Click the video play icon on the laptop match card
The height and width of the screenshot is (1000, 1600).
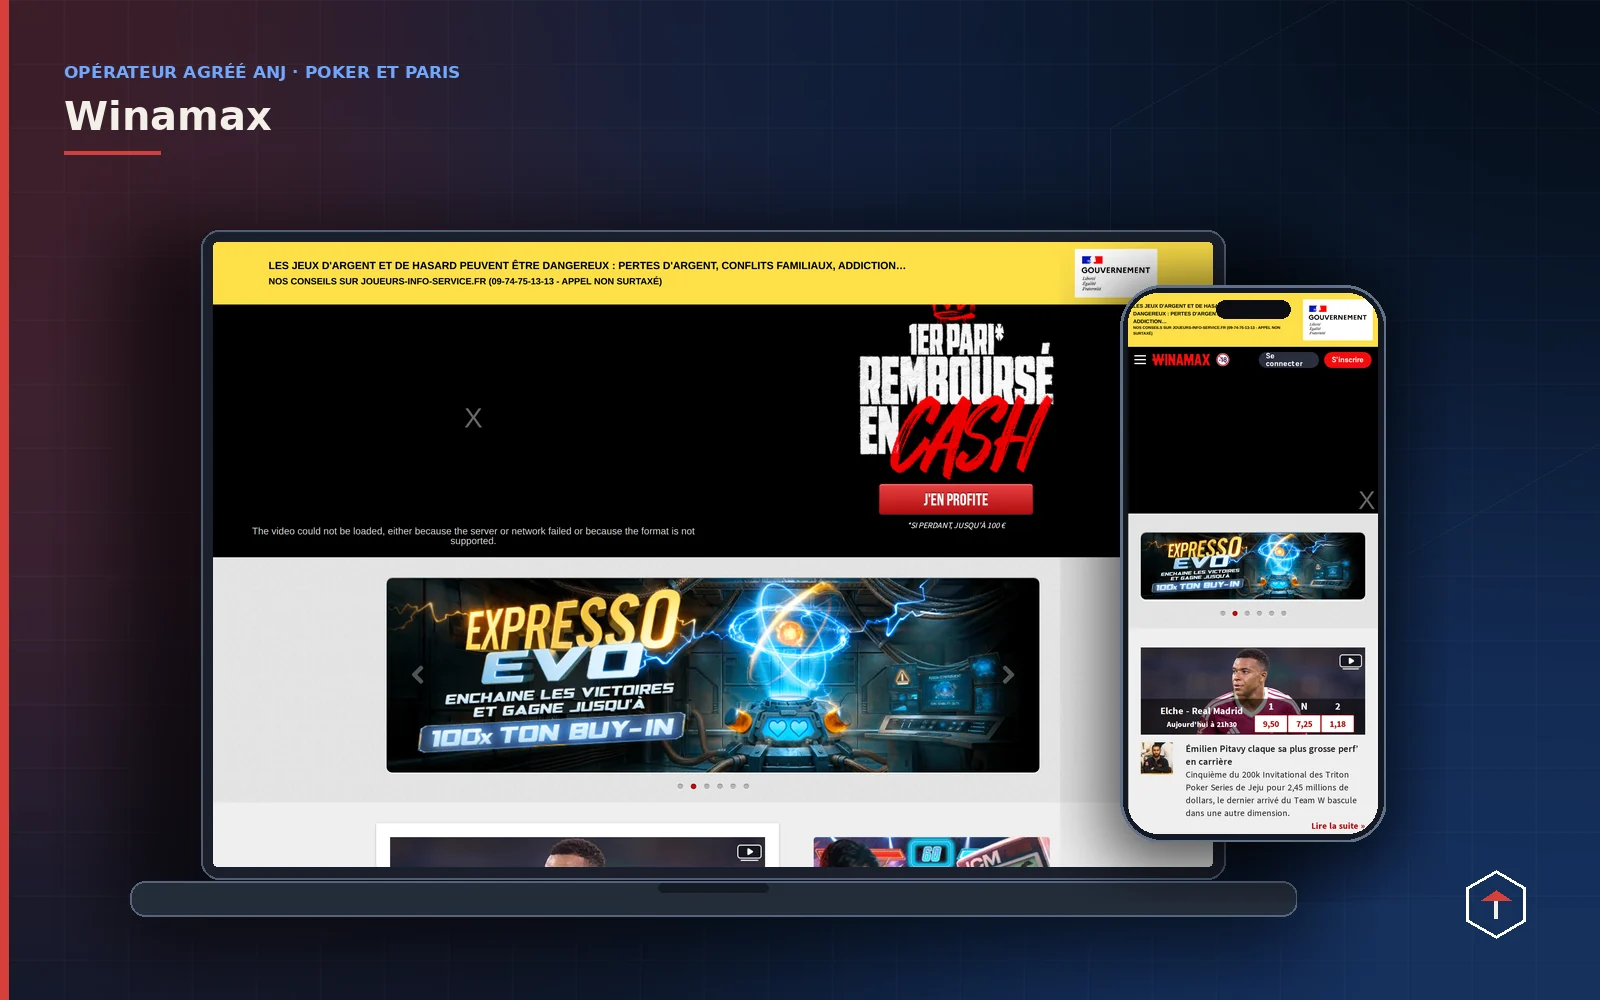749,852
